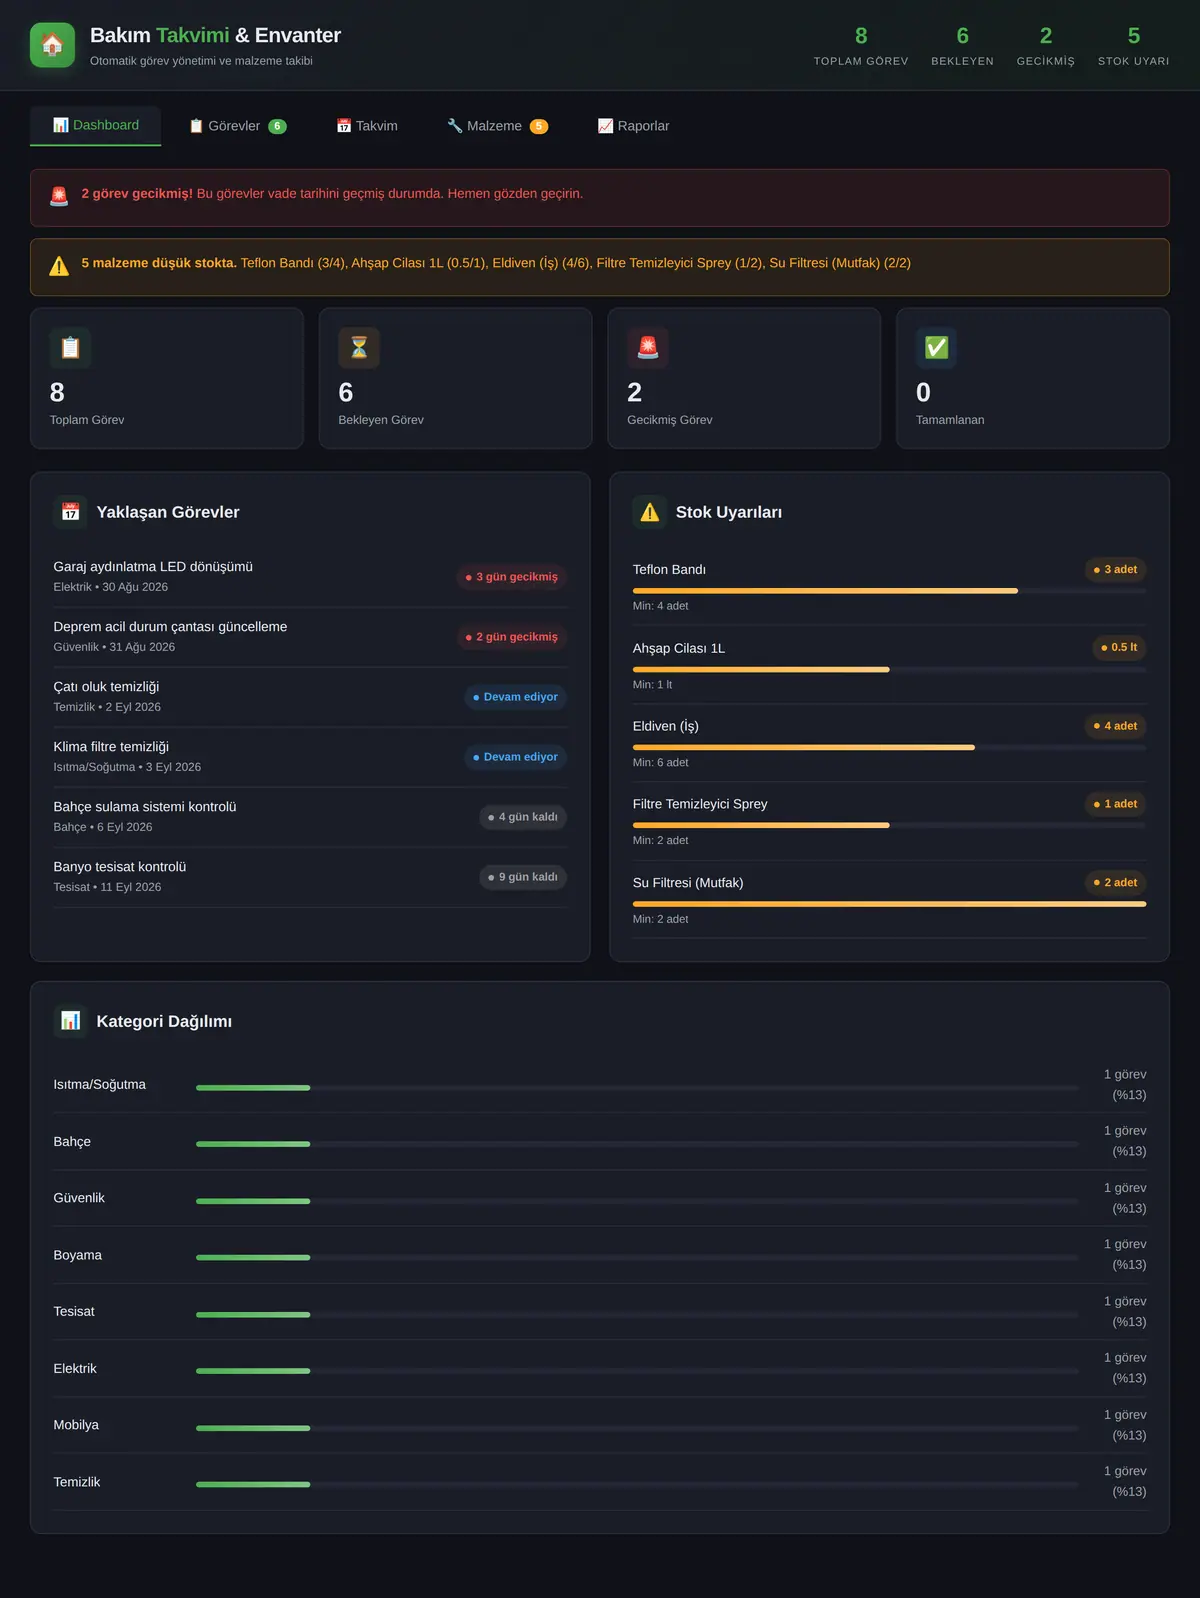Click the hourglass icon on Bekleyen Görev card
The width and height of the screenshot is (1200, 1598).
tap(359, 347)
